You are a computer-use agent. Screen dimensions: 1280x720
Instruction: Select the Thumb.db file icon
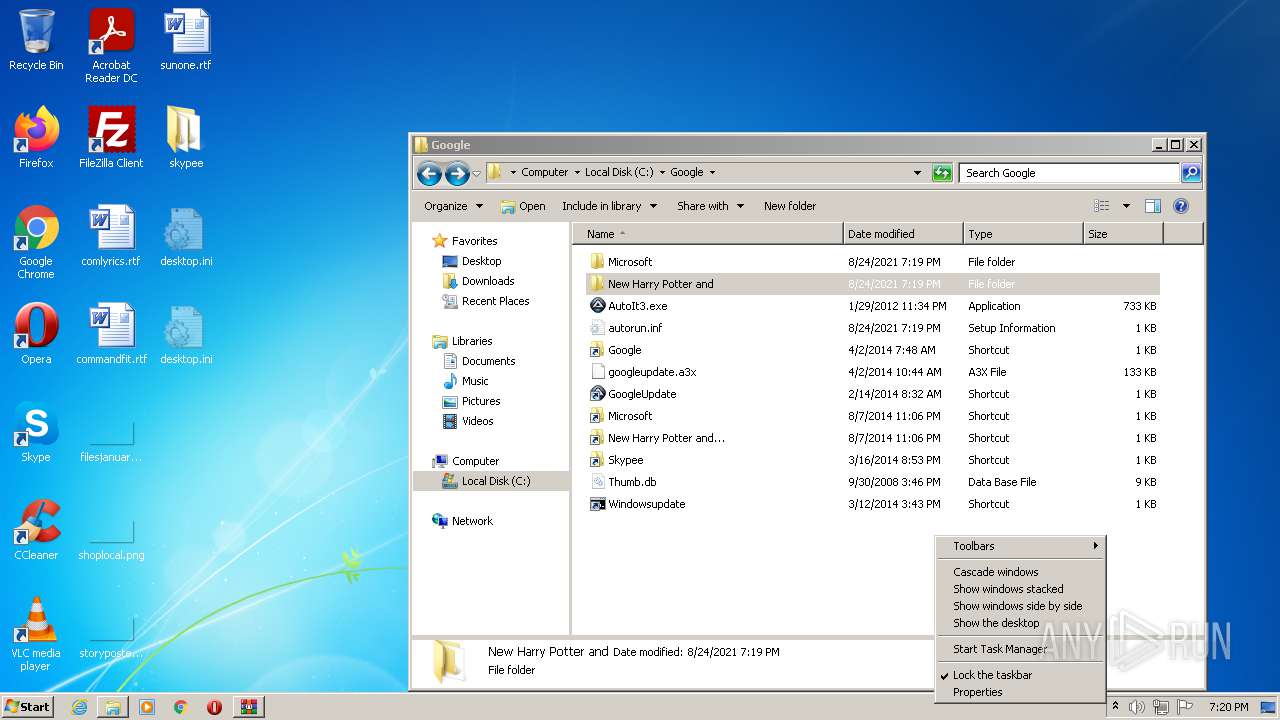coord(598,482)
